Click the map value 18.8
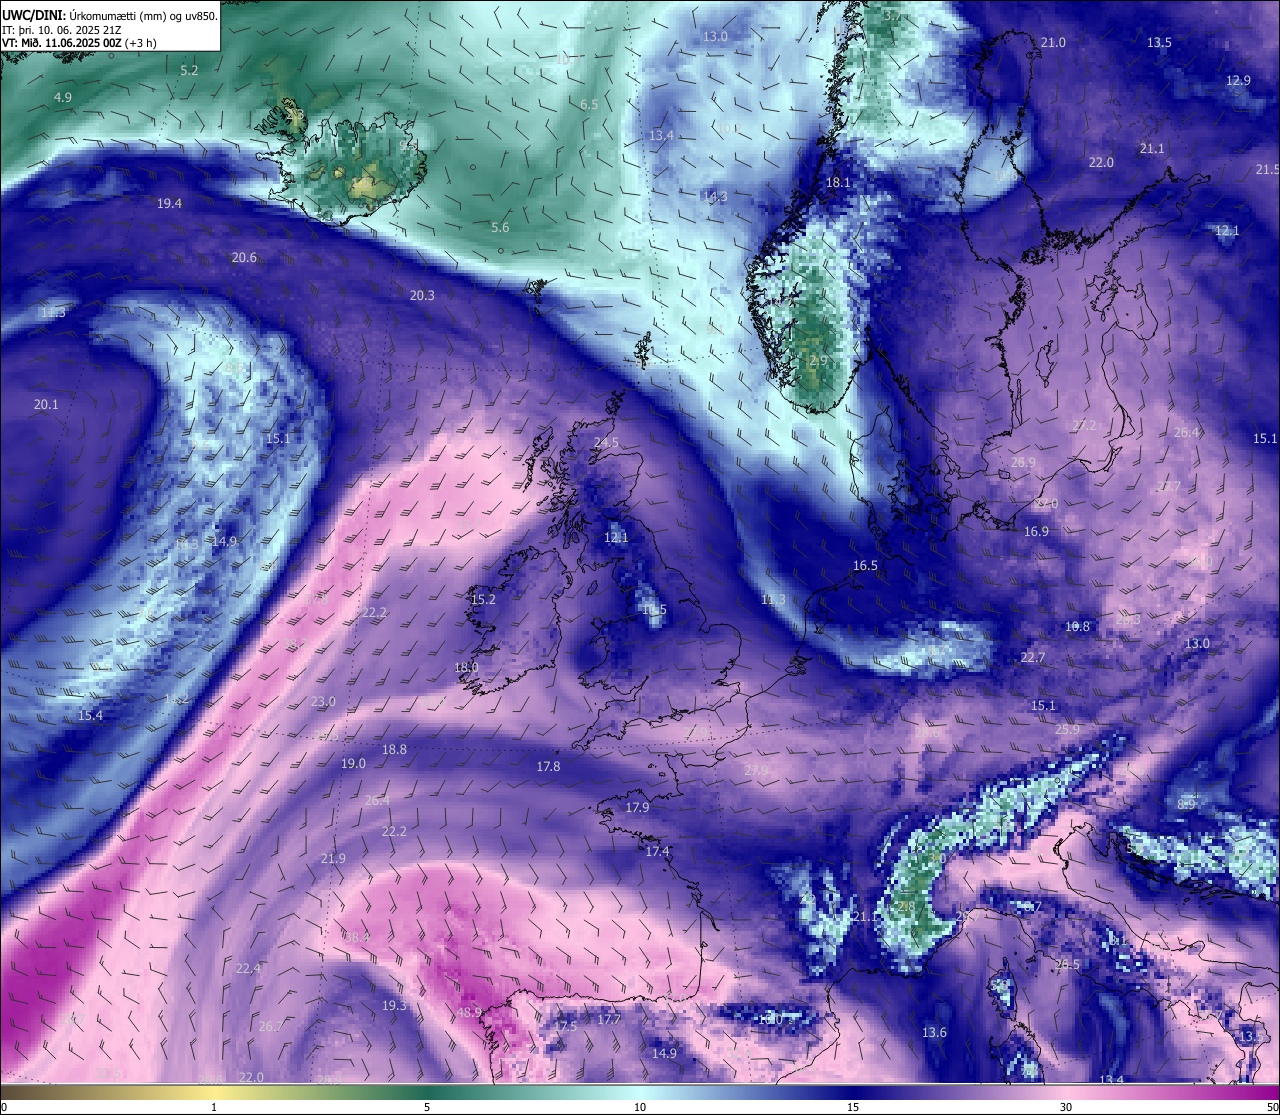This screenshot has height=1115, width=1280. tap(394, 750)
